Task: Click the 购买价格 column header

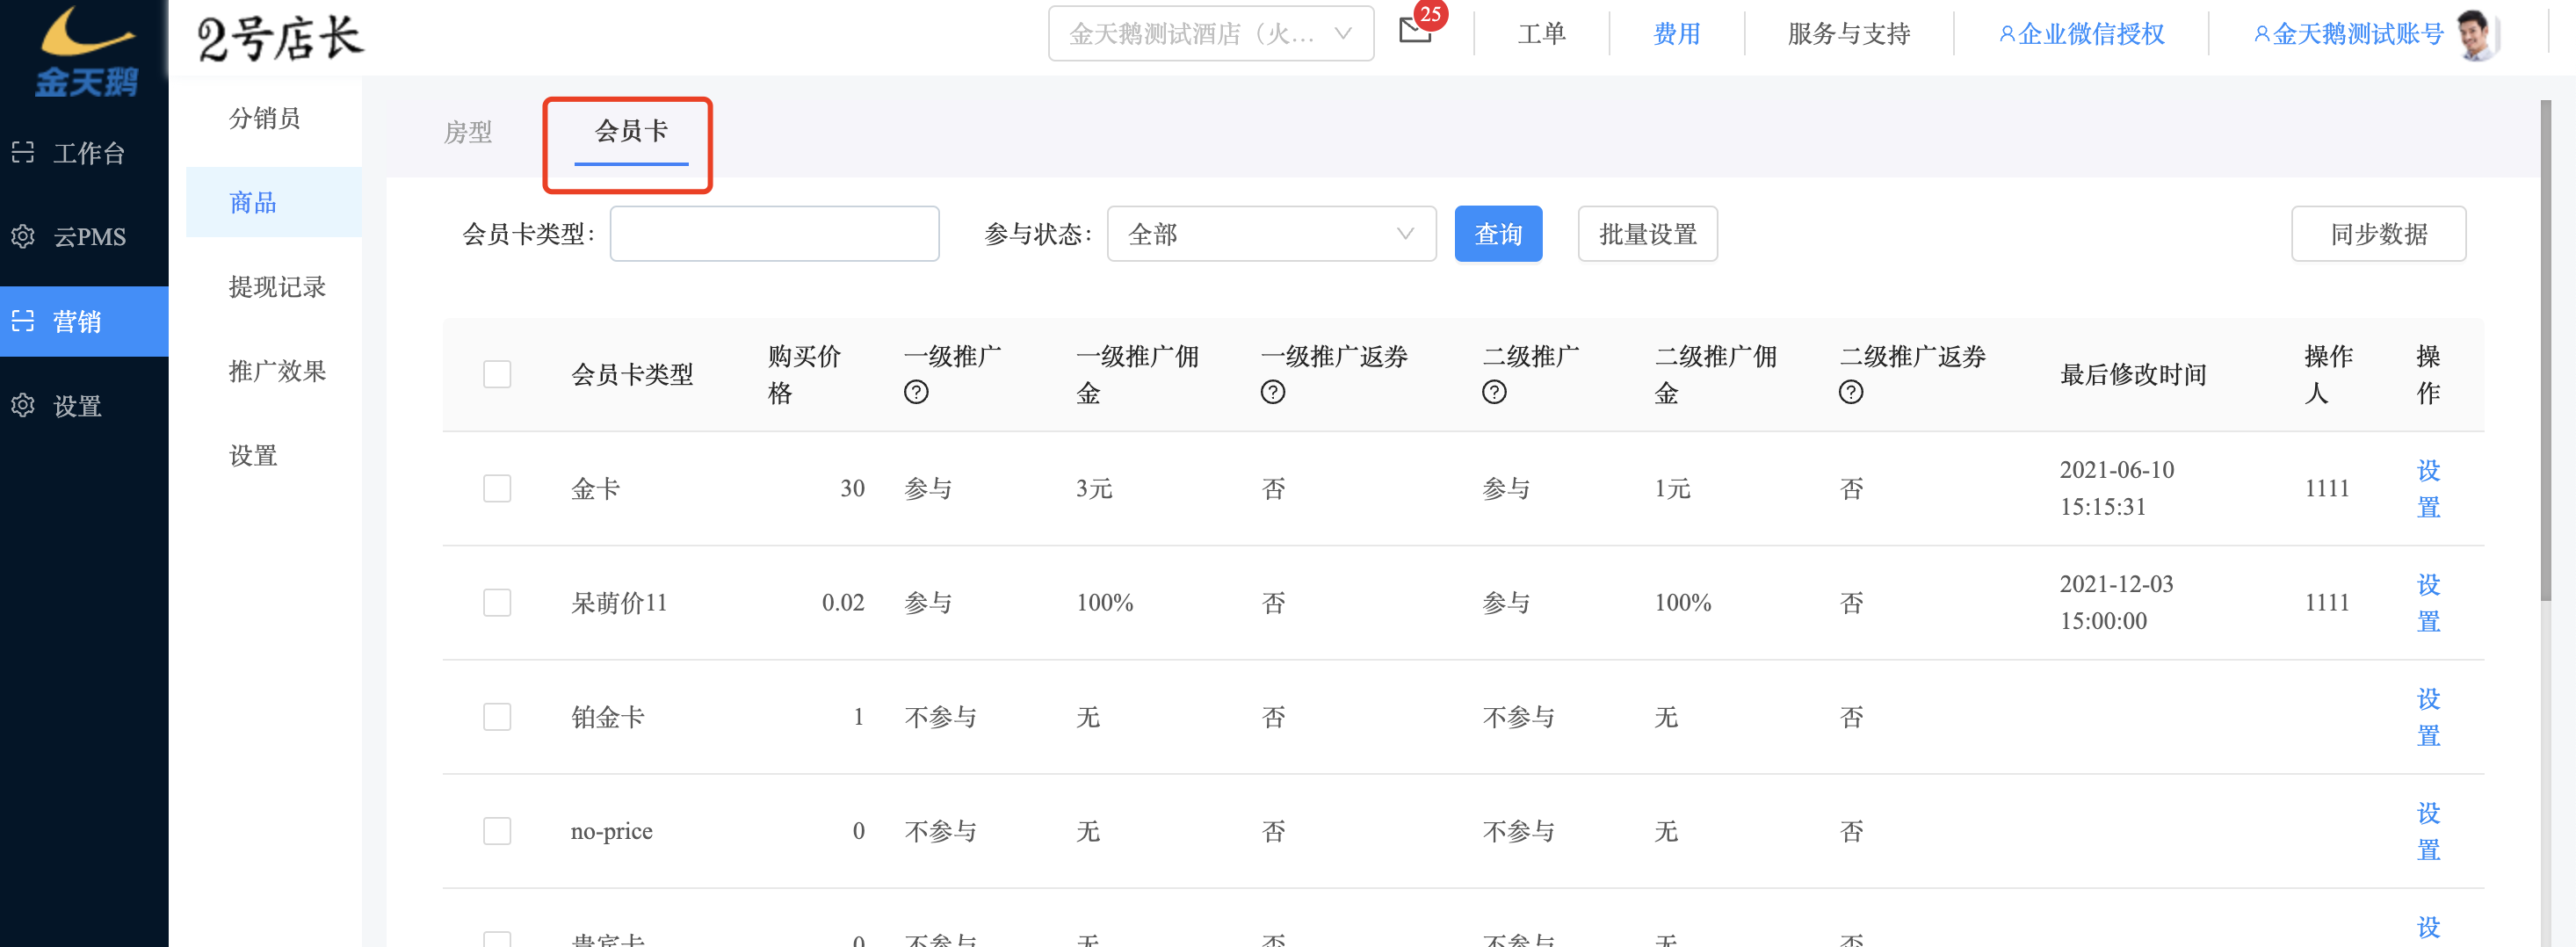Action: coord(804,374)
